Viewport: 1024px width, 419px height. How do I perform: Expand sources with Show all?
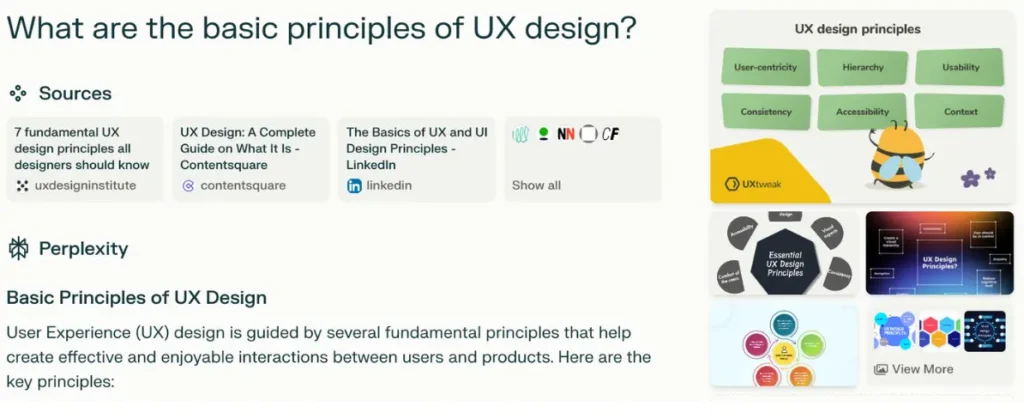[x=536, y=185]
